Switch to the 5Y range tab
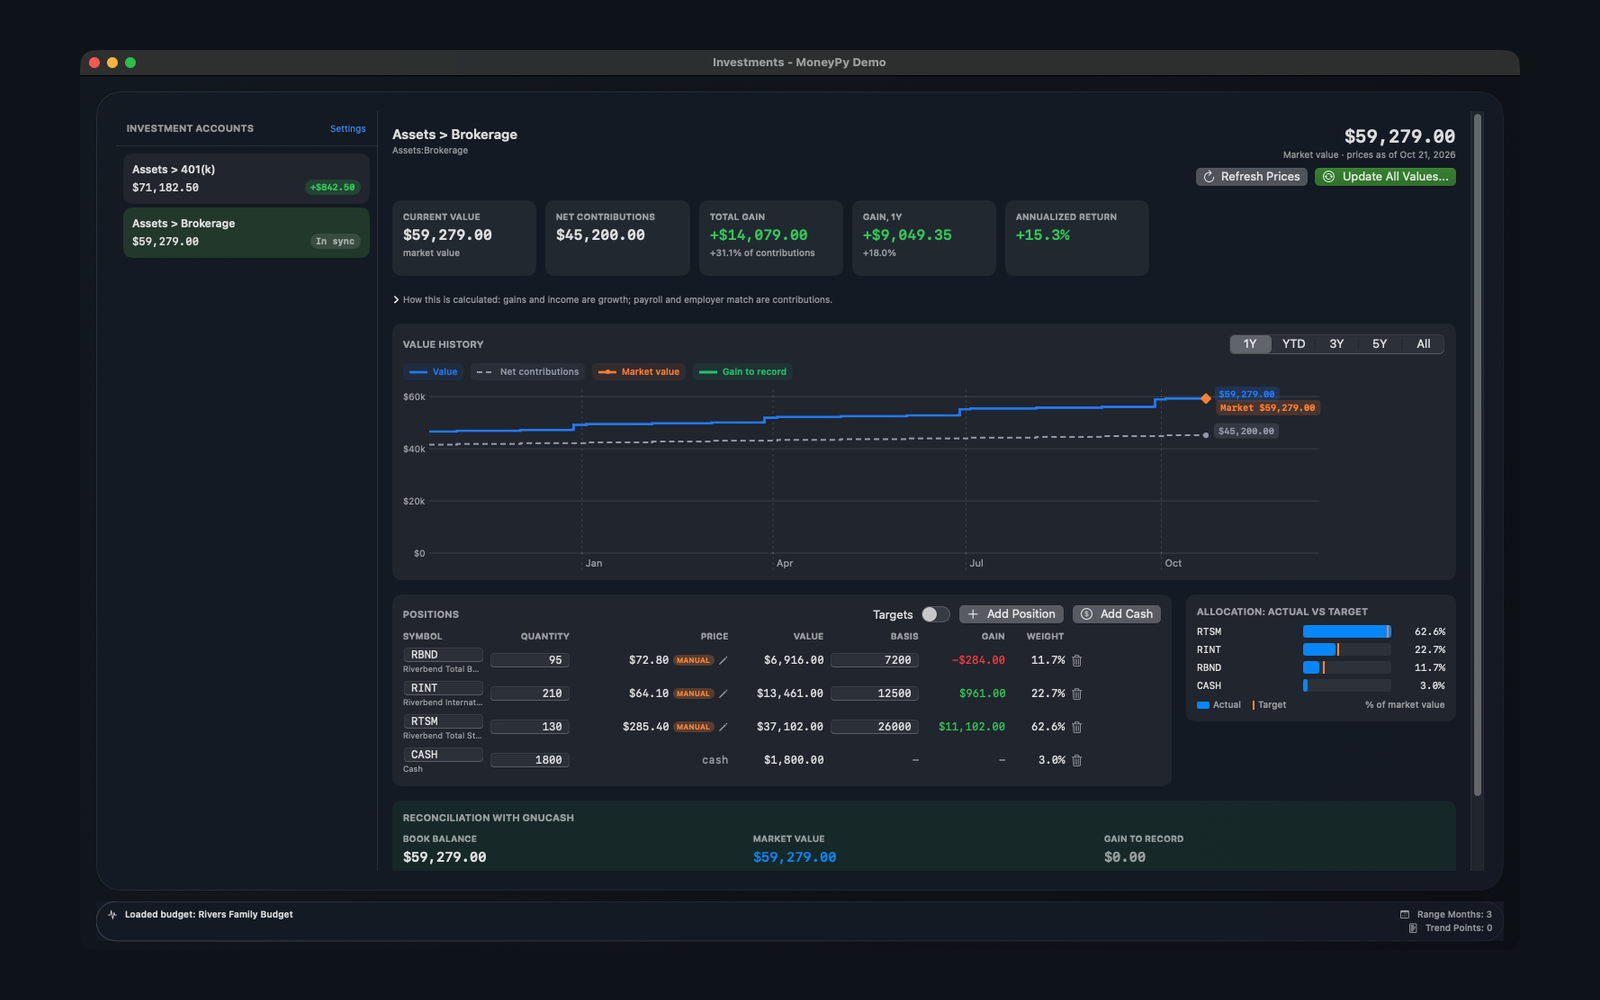Image resolution: width=1600 pixels, height=1000 pixels. 1379,344
